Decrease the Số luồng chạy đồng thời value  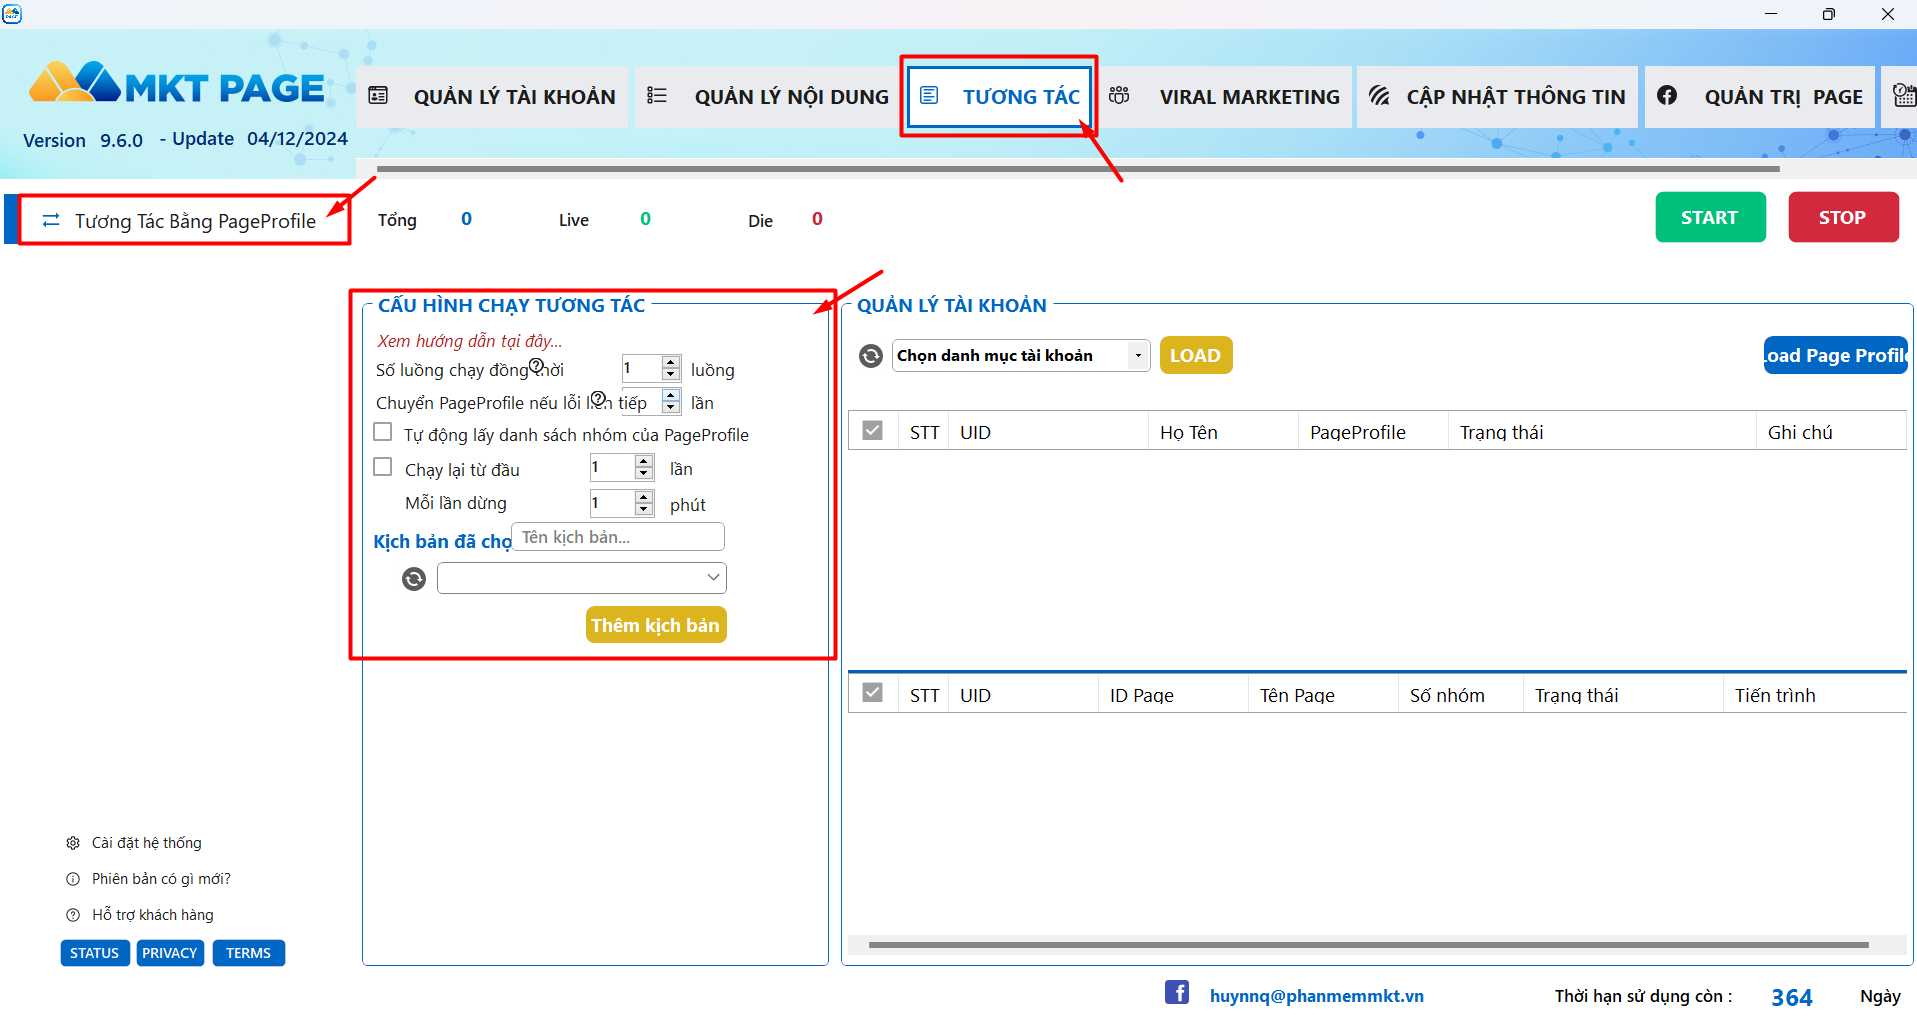[671, 374]
